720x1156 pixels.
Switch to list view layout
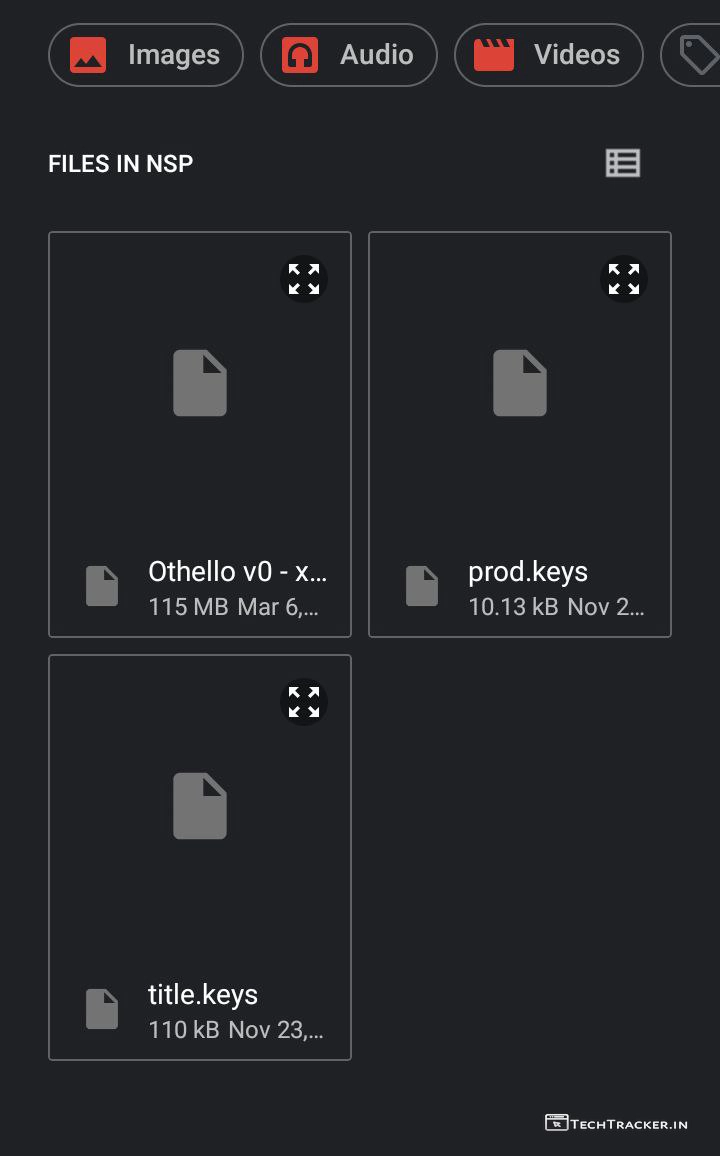[623, 163]
